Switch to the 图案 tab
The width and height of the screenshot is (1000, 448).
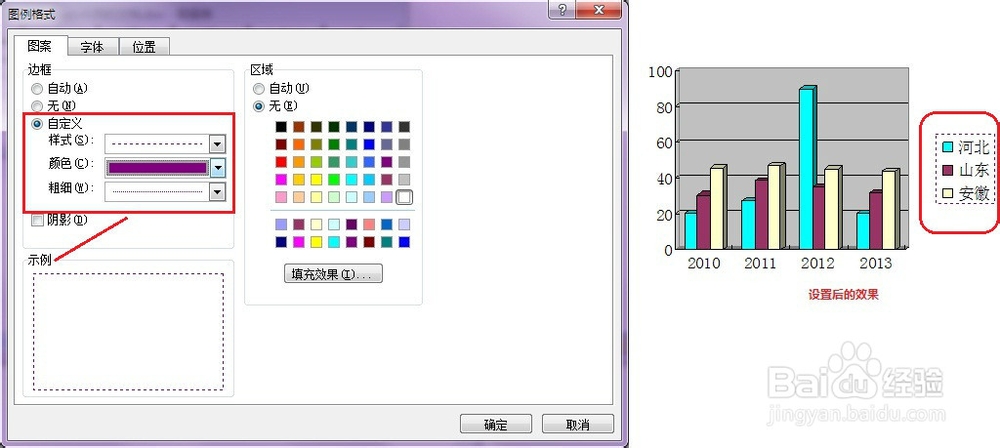(40, 46)
